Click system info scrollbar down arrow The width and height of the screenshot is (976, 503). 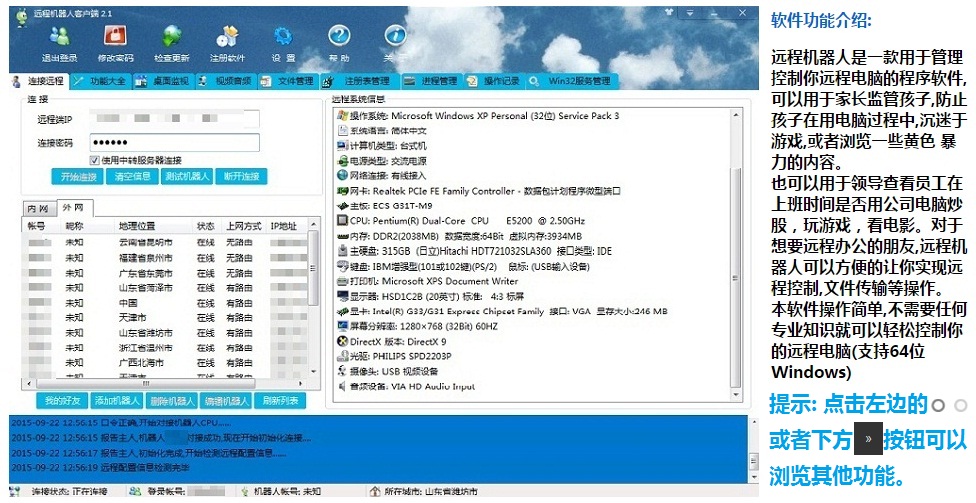click(x=736, y=395)
